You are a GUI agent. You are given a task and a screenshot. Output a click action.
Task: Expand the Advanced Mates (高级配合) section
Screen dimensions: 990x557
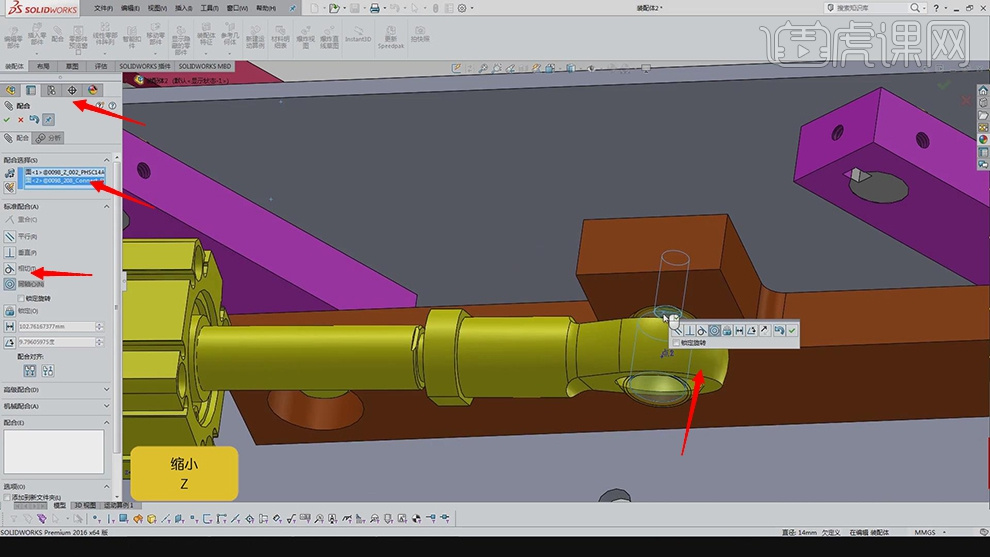107,389
